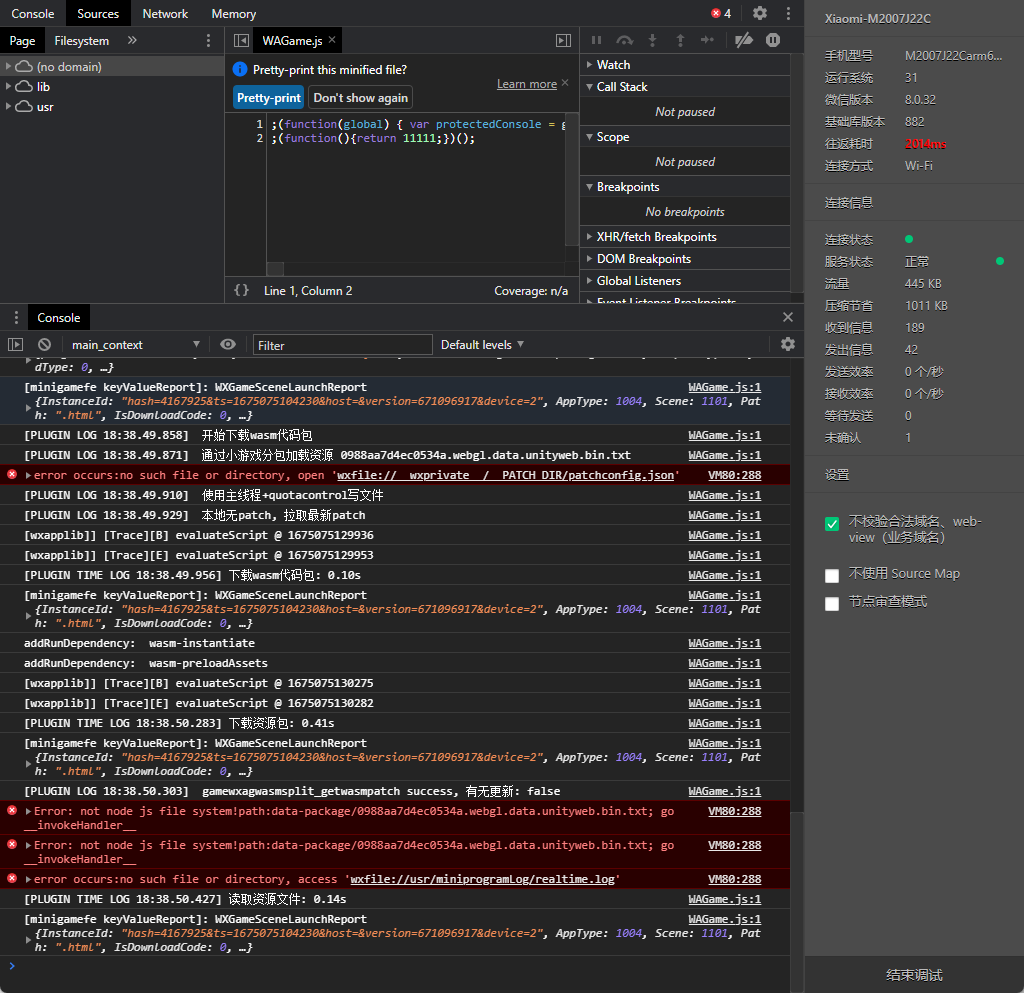The width and height of the screenshot is (1024, 993).
Task: Open DevTools settings gear at the top
Action: pyautogui.click(x=759, y=13)
